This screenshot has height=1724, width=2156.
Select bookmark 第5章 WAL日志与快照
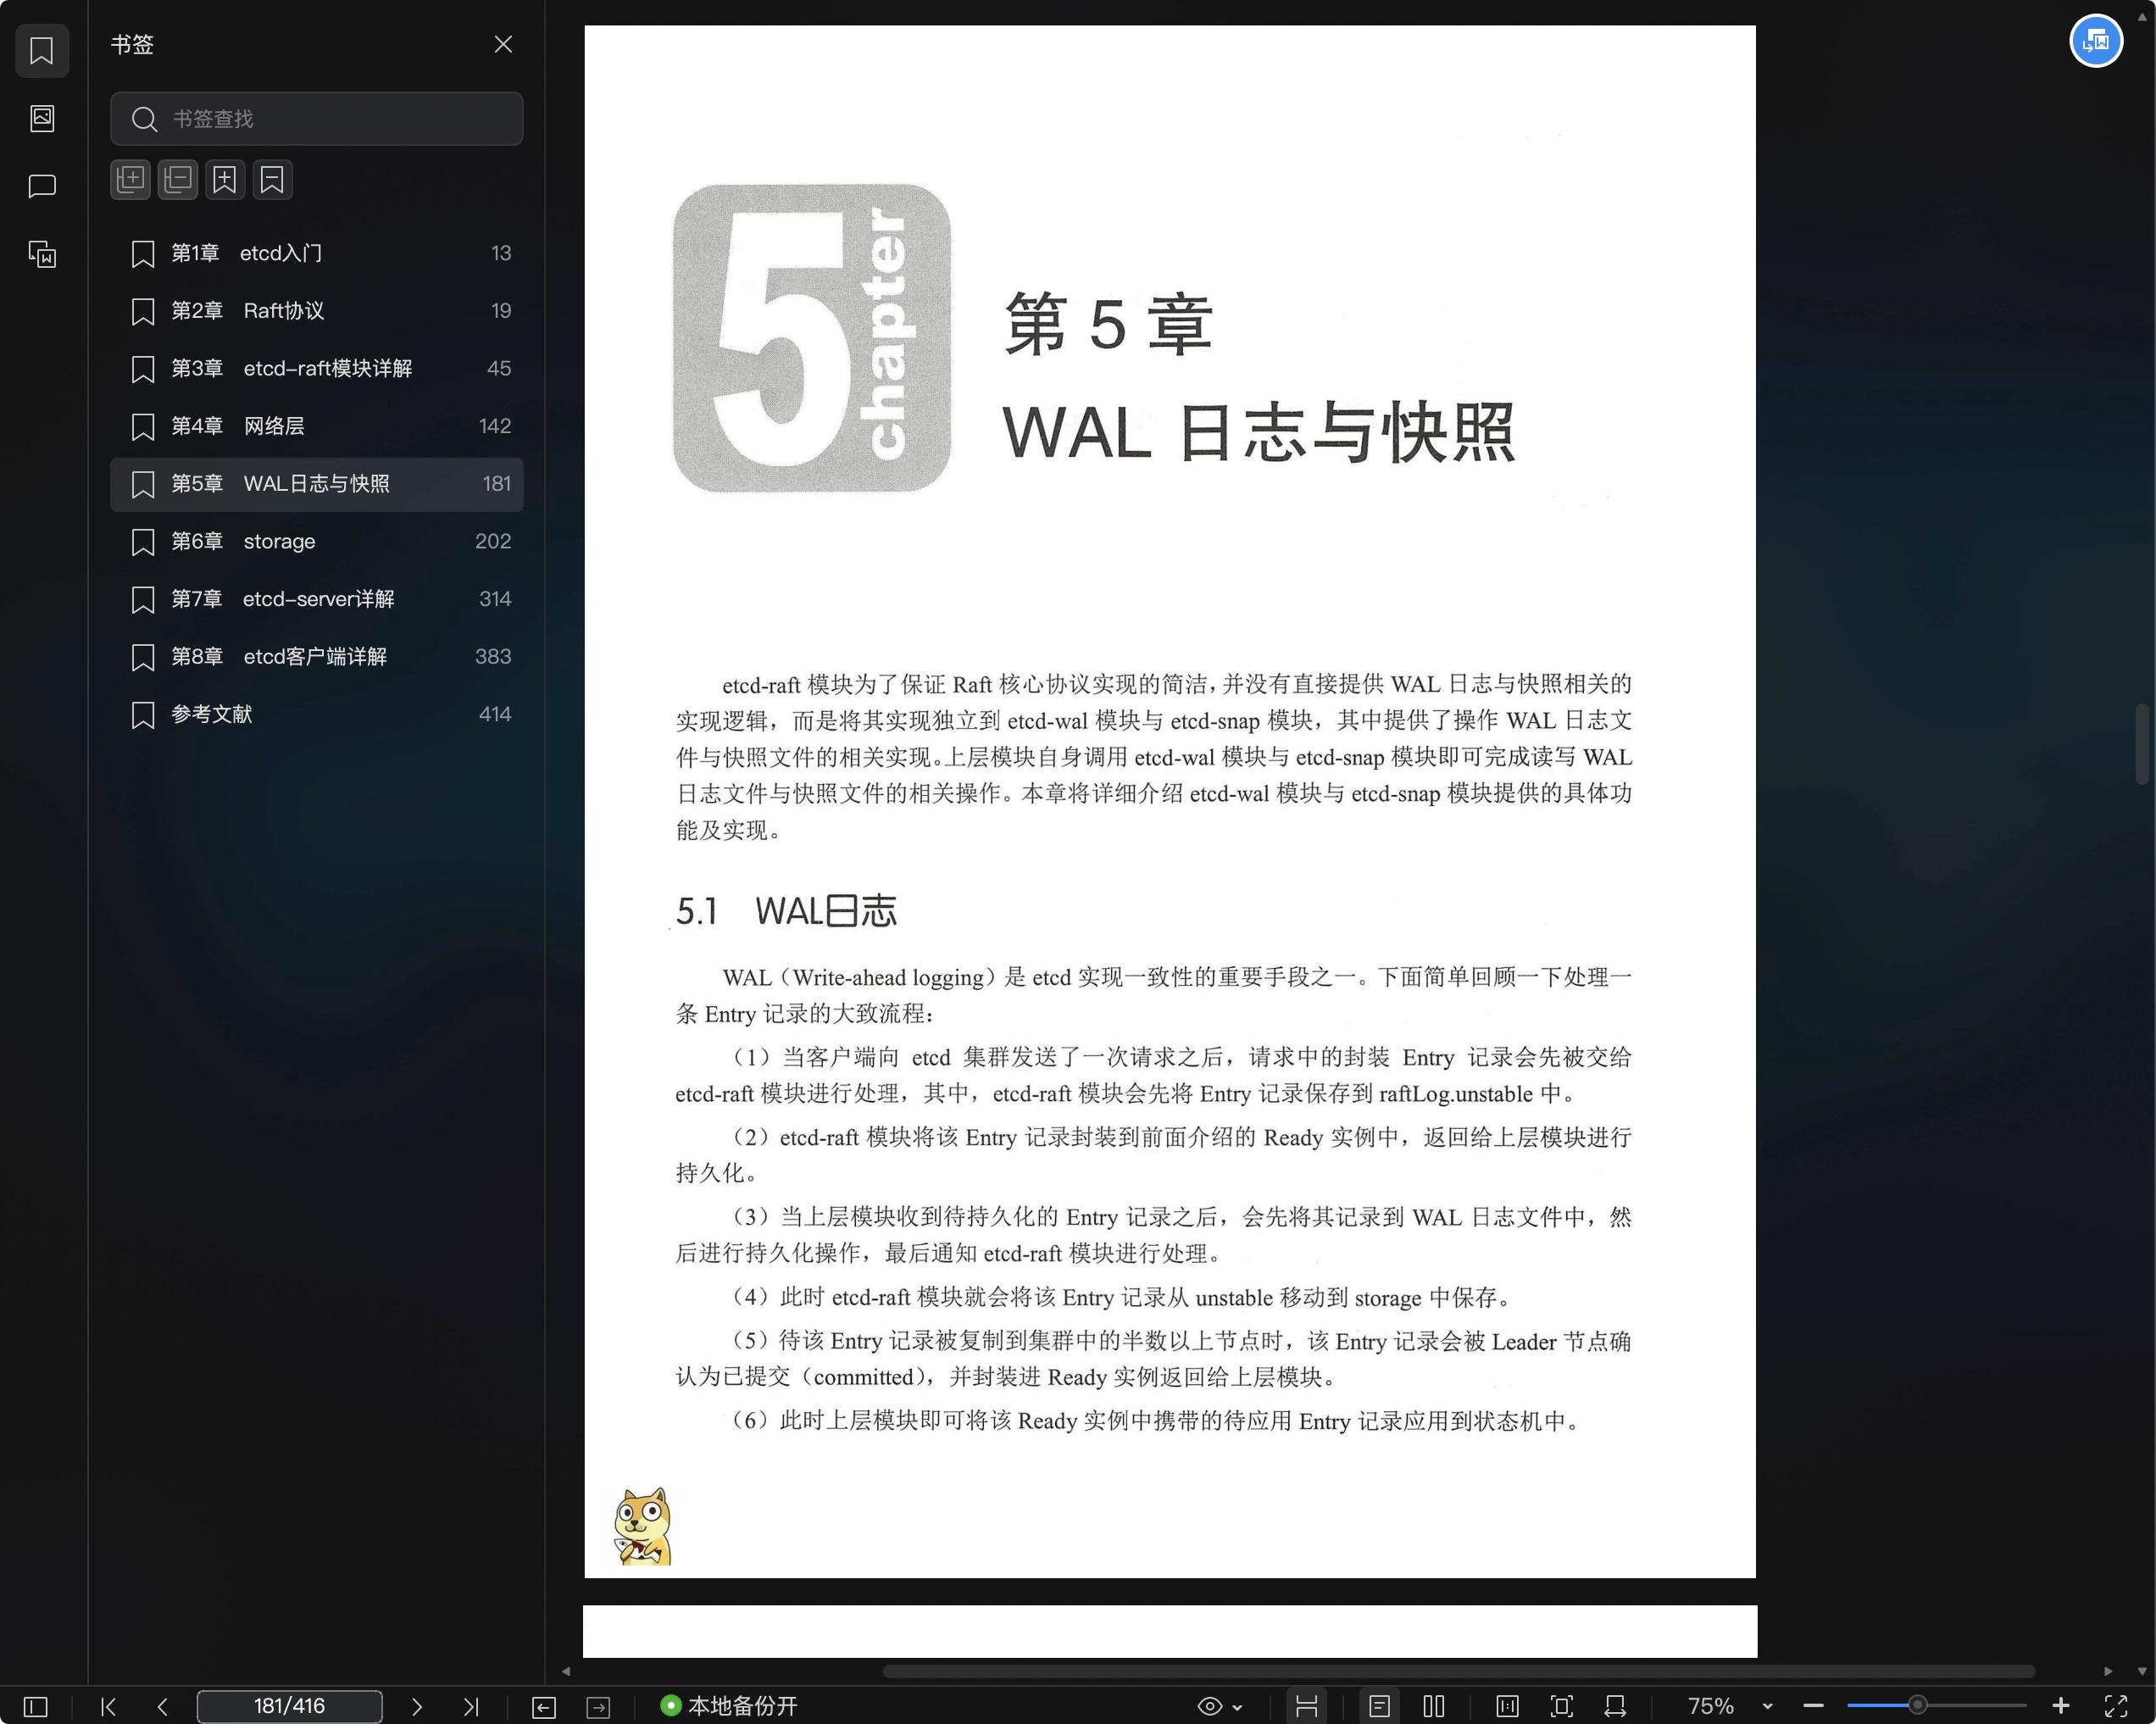click(x=316, y=484)
